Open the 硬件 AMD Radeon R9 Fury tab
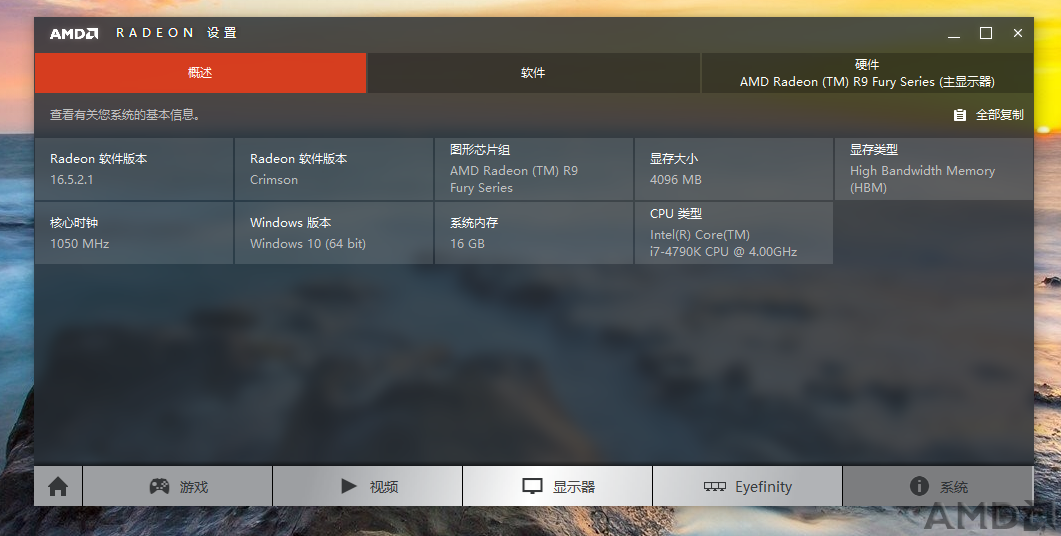The height and width of the screenshot is (536, 1061). coord(867,73)
